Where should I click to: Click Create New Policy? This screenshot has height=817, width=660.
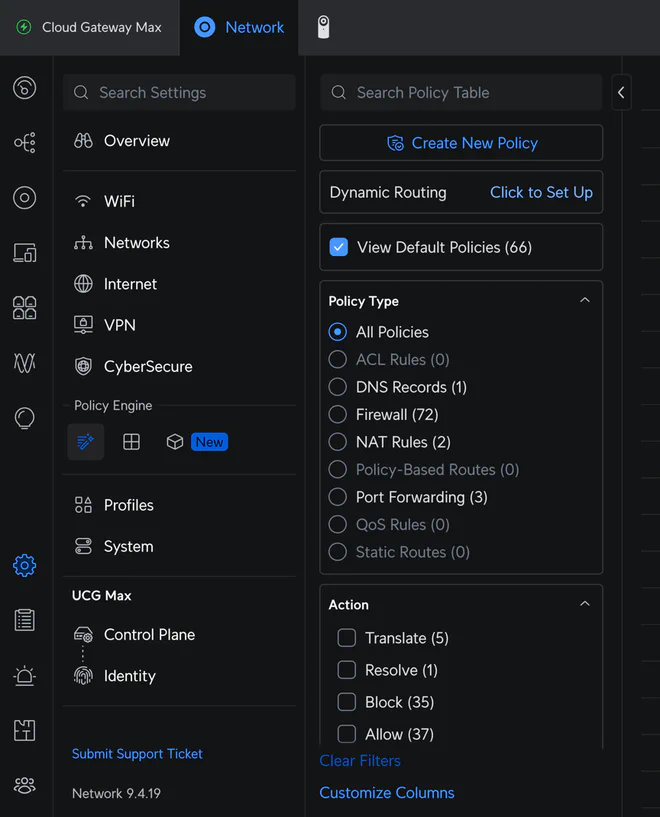(x=460, y=142)
